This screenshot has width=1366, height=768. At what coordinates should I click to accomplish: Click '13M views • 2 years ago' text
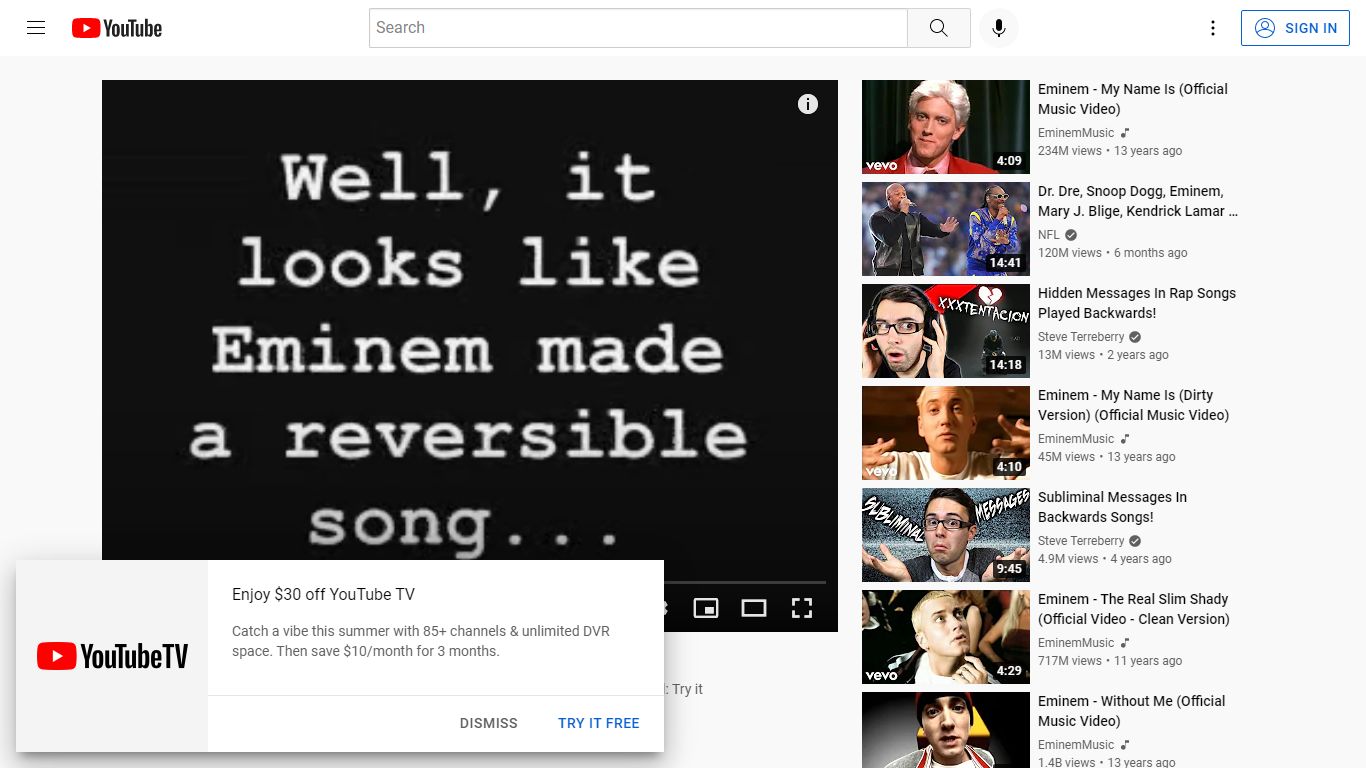pyautogui.click(x=1103, y=355)
